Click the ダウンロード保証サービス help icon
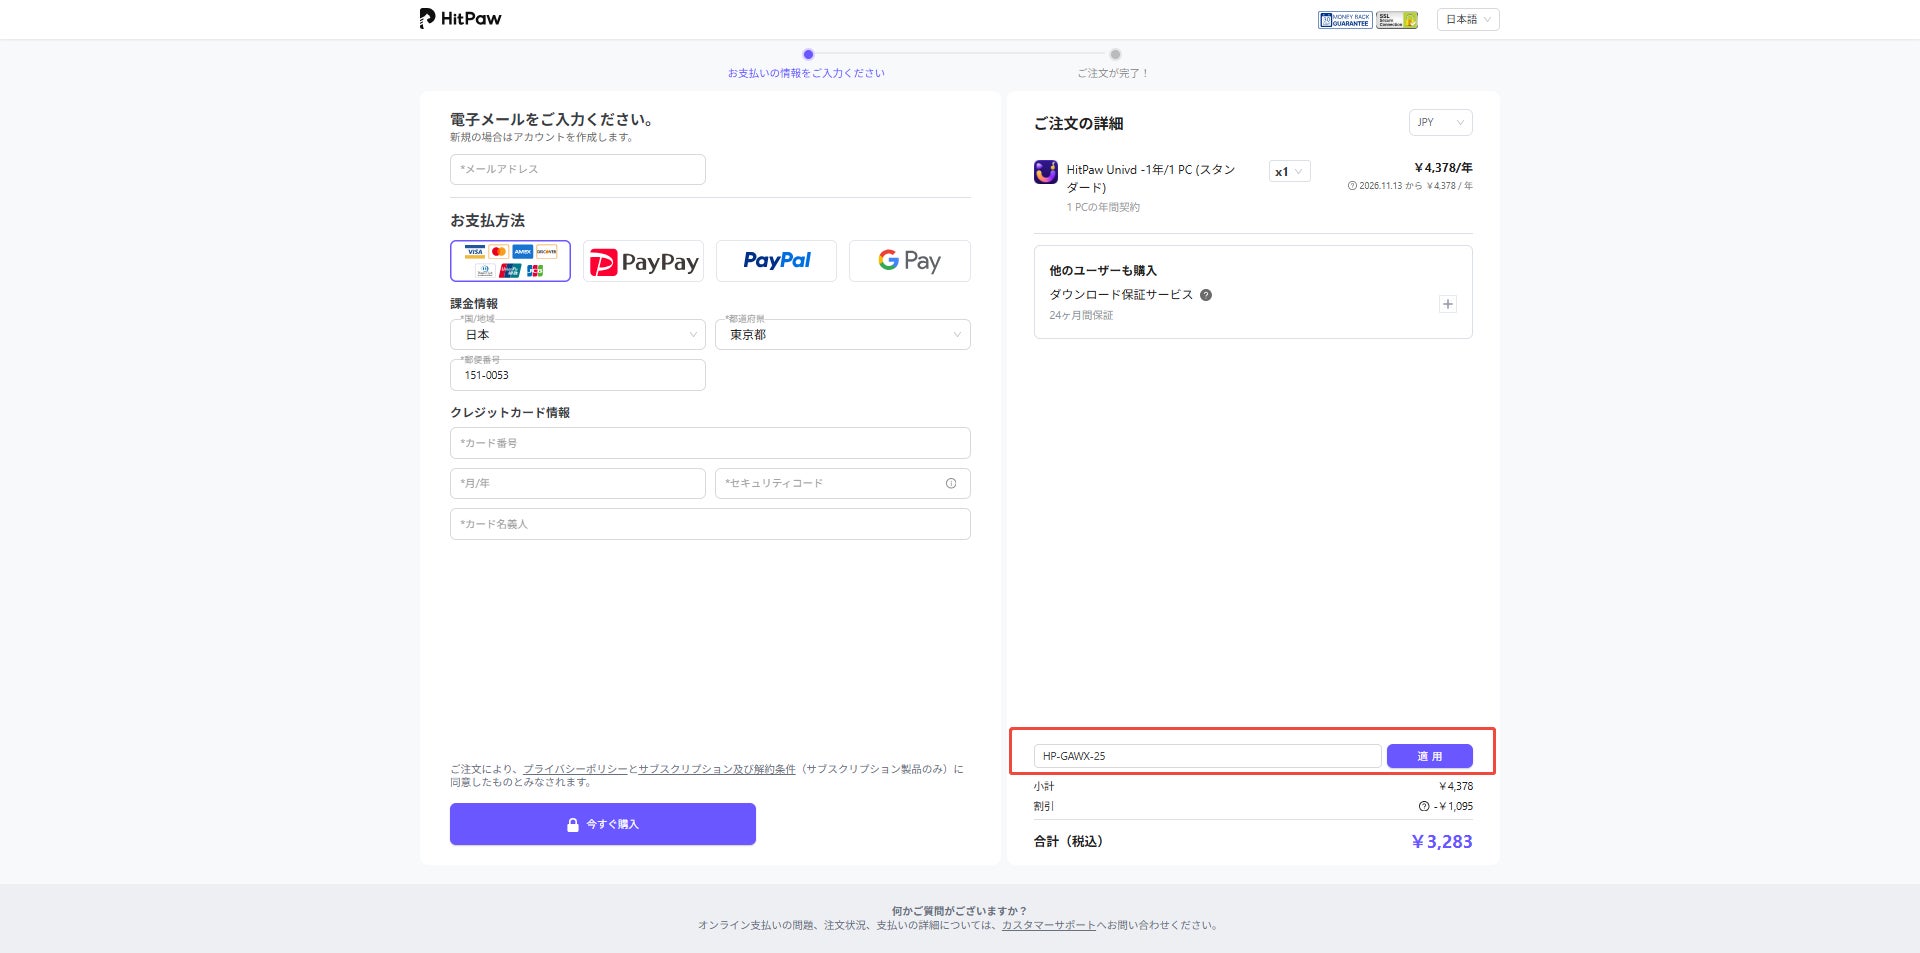Viewport: 1920px width, 953px height. (1206, 295)
